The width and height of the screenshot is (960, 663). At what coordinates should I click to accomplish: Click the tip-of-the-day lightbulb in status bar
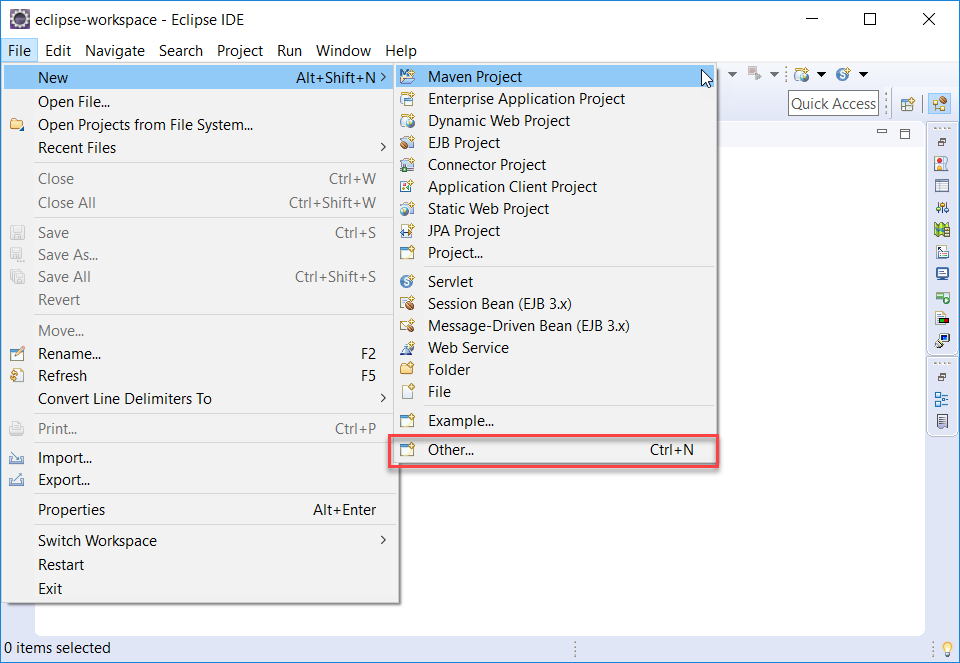click(x=947, y=648)
